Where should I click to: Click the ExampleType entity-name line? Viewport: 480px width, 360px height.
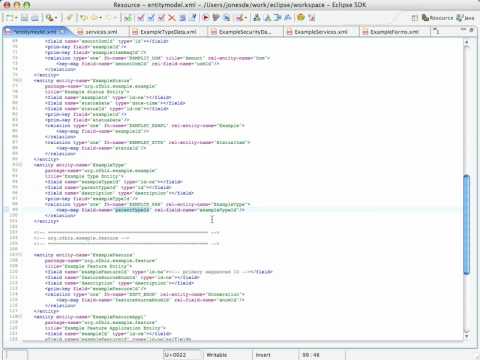pos(80,165)
